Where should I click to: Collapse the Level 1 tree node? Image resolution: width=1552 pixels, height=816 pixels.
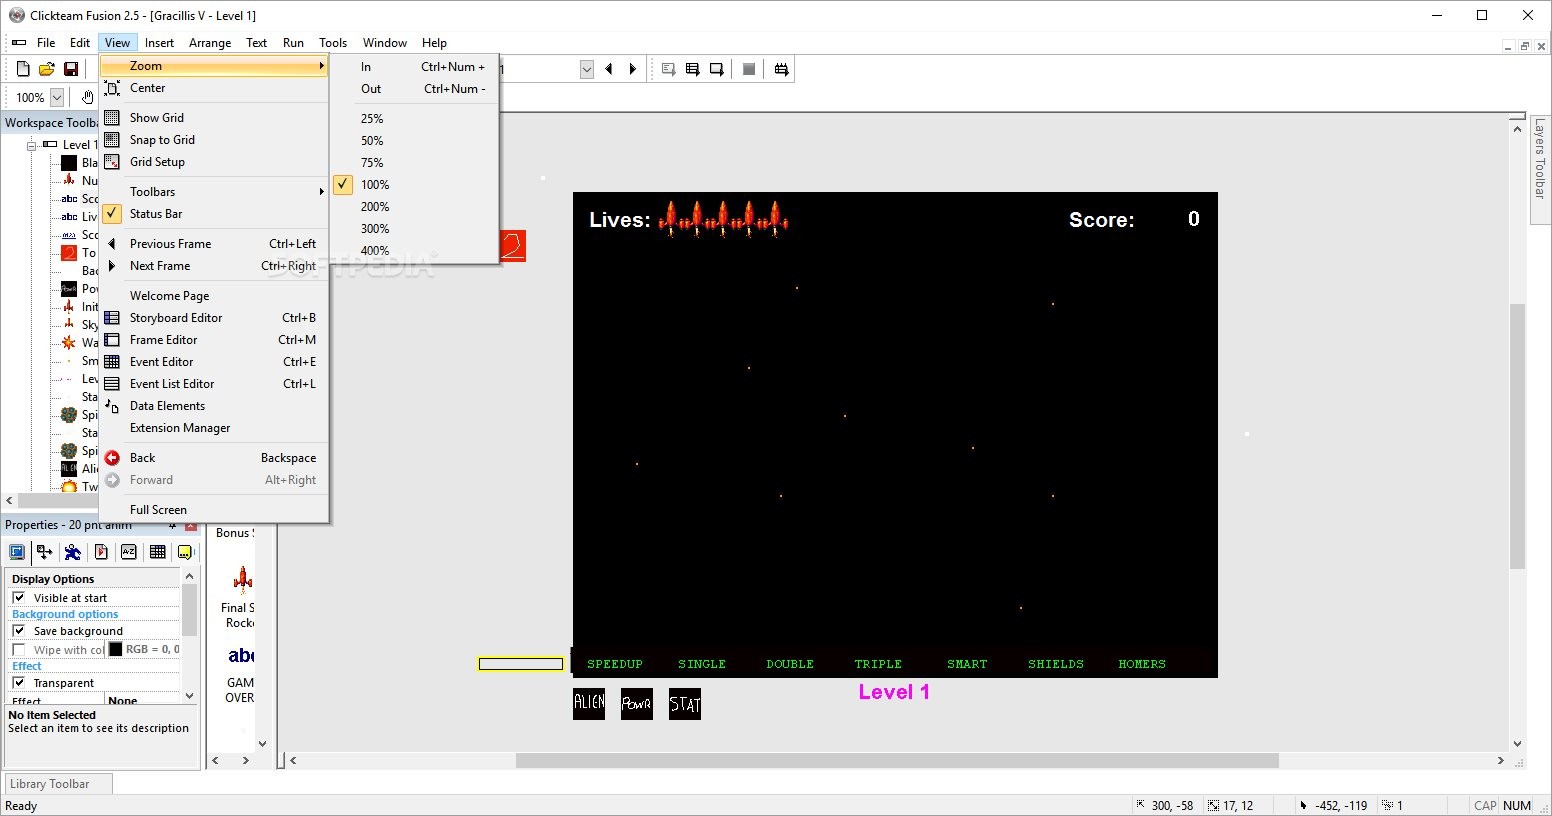coord(33,144)
